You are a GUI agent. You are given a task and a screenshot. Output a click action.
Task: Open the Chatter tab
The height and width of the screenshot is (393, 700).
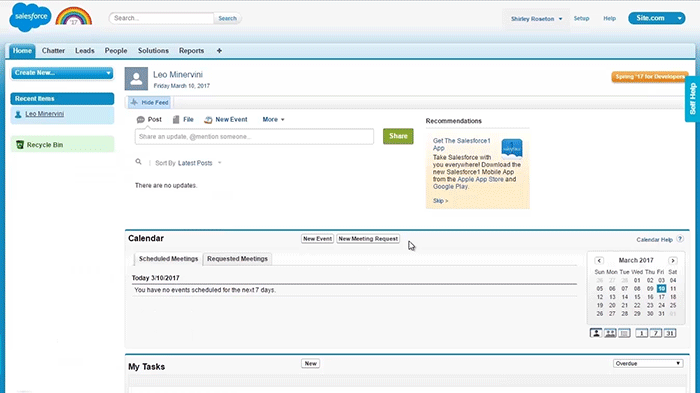53,51
